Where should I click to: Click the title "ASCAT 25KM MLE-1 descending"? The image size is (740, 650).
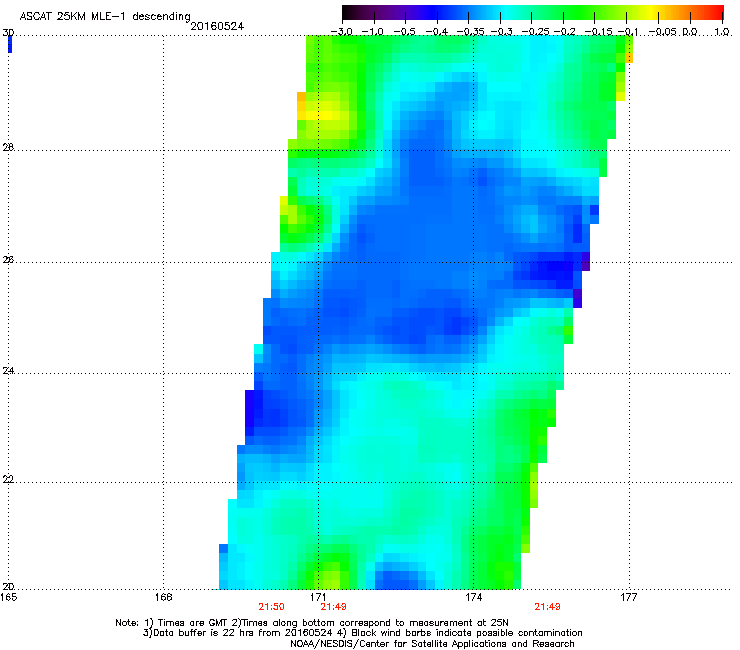point(105,16)
